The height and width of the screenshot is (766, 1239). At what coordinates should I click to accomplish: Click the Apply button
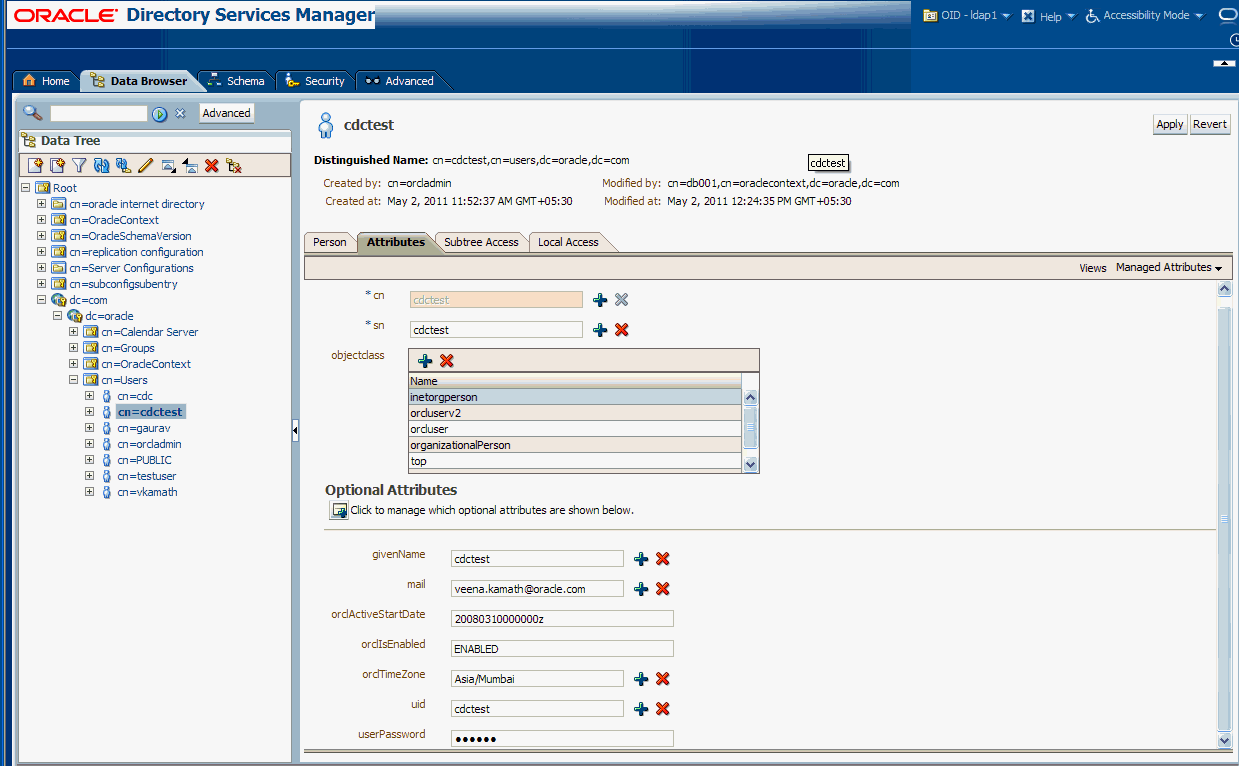coord(1169,124)
